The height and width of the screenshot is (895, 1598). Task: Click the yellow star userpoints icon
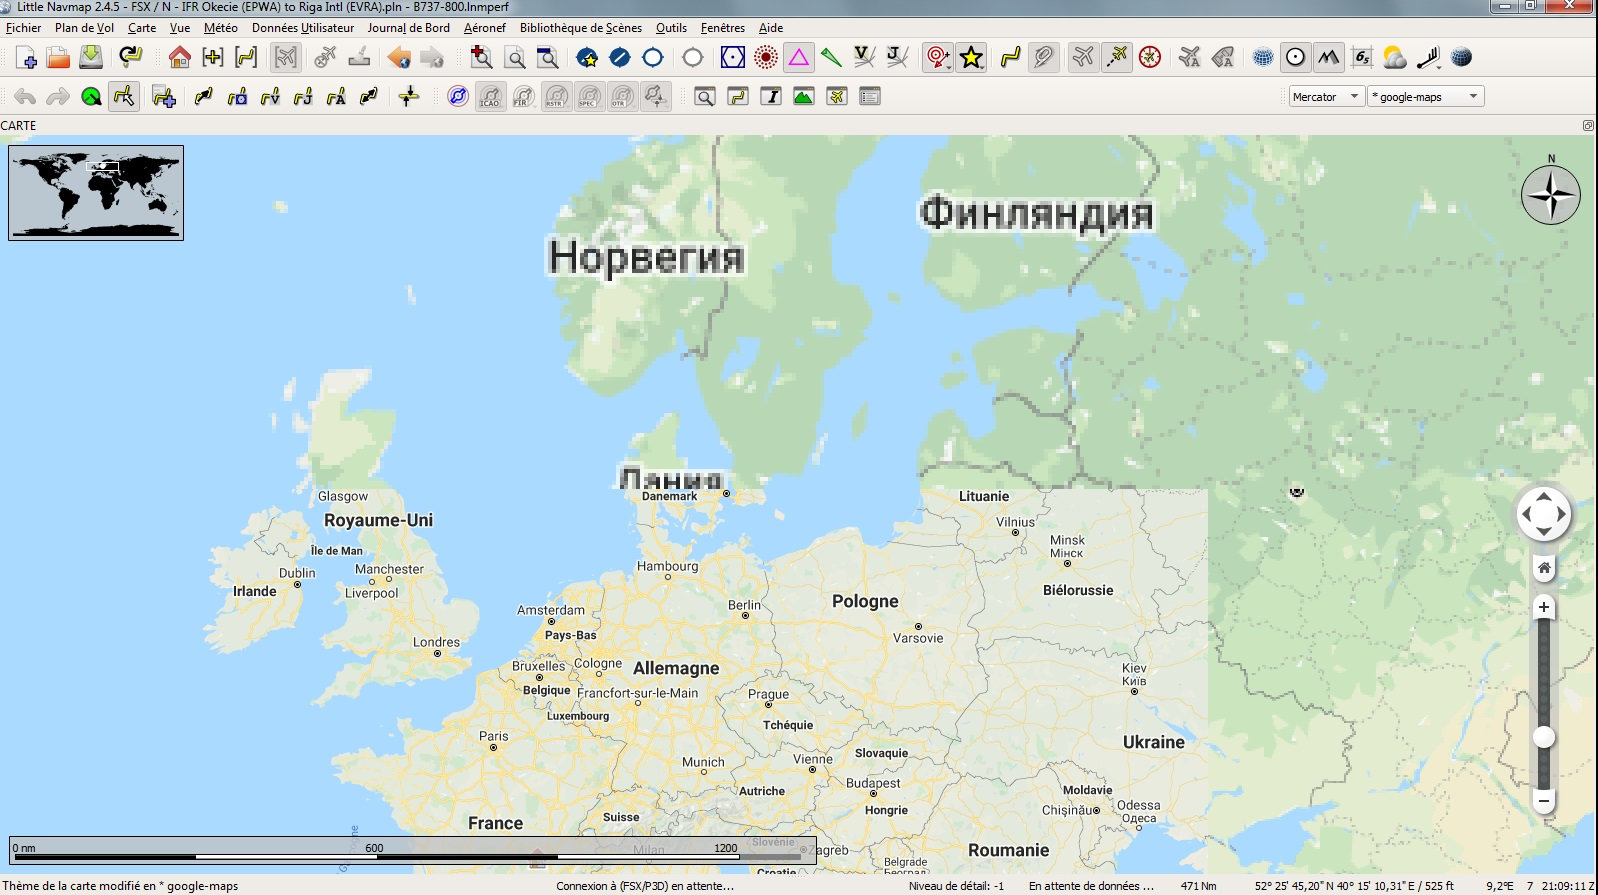click(971, 57)
